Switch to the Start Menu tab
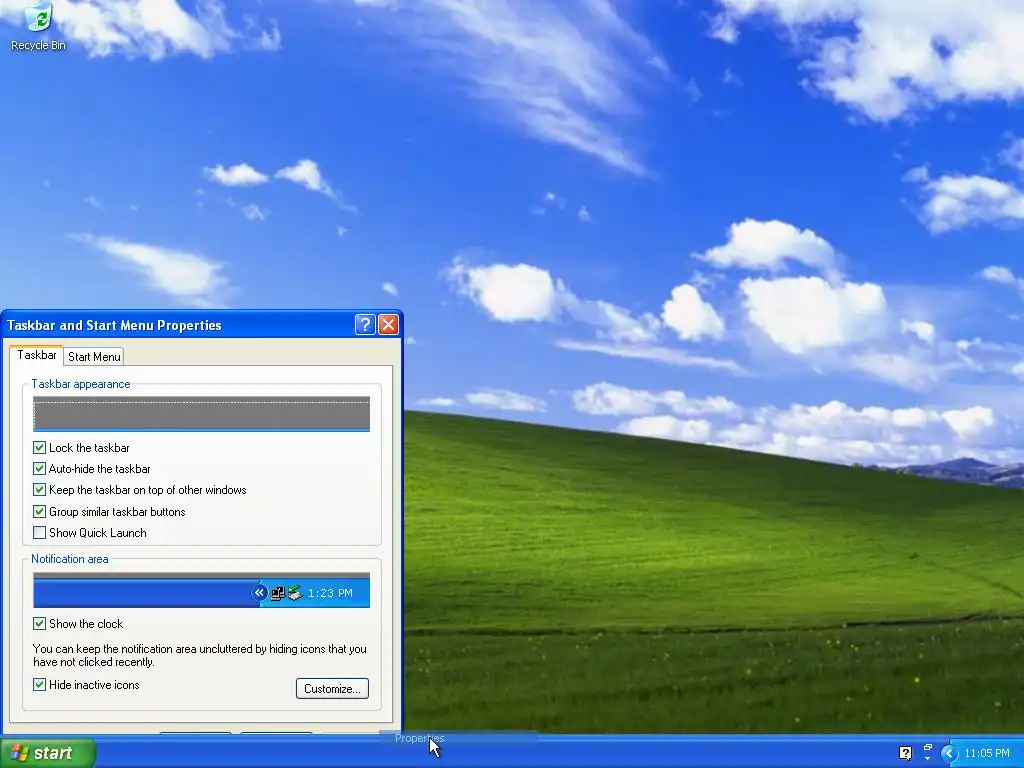Screen dimensions: 1024x768 [x=94, y=357]
